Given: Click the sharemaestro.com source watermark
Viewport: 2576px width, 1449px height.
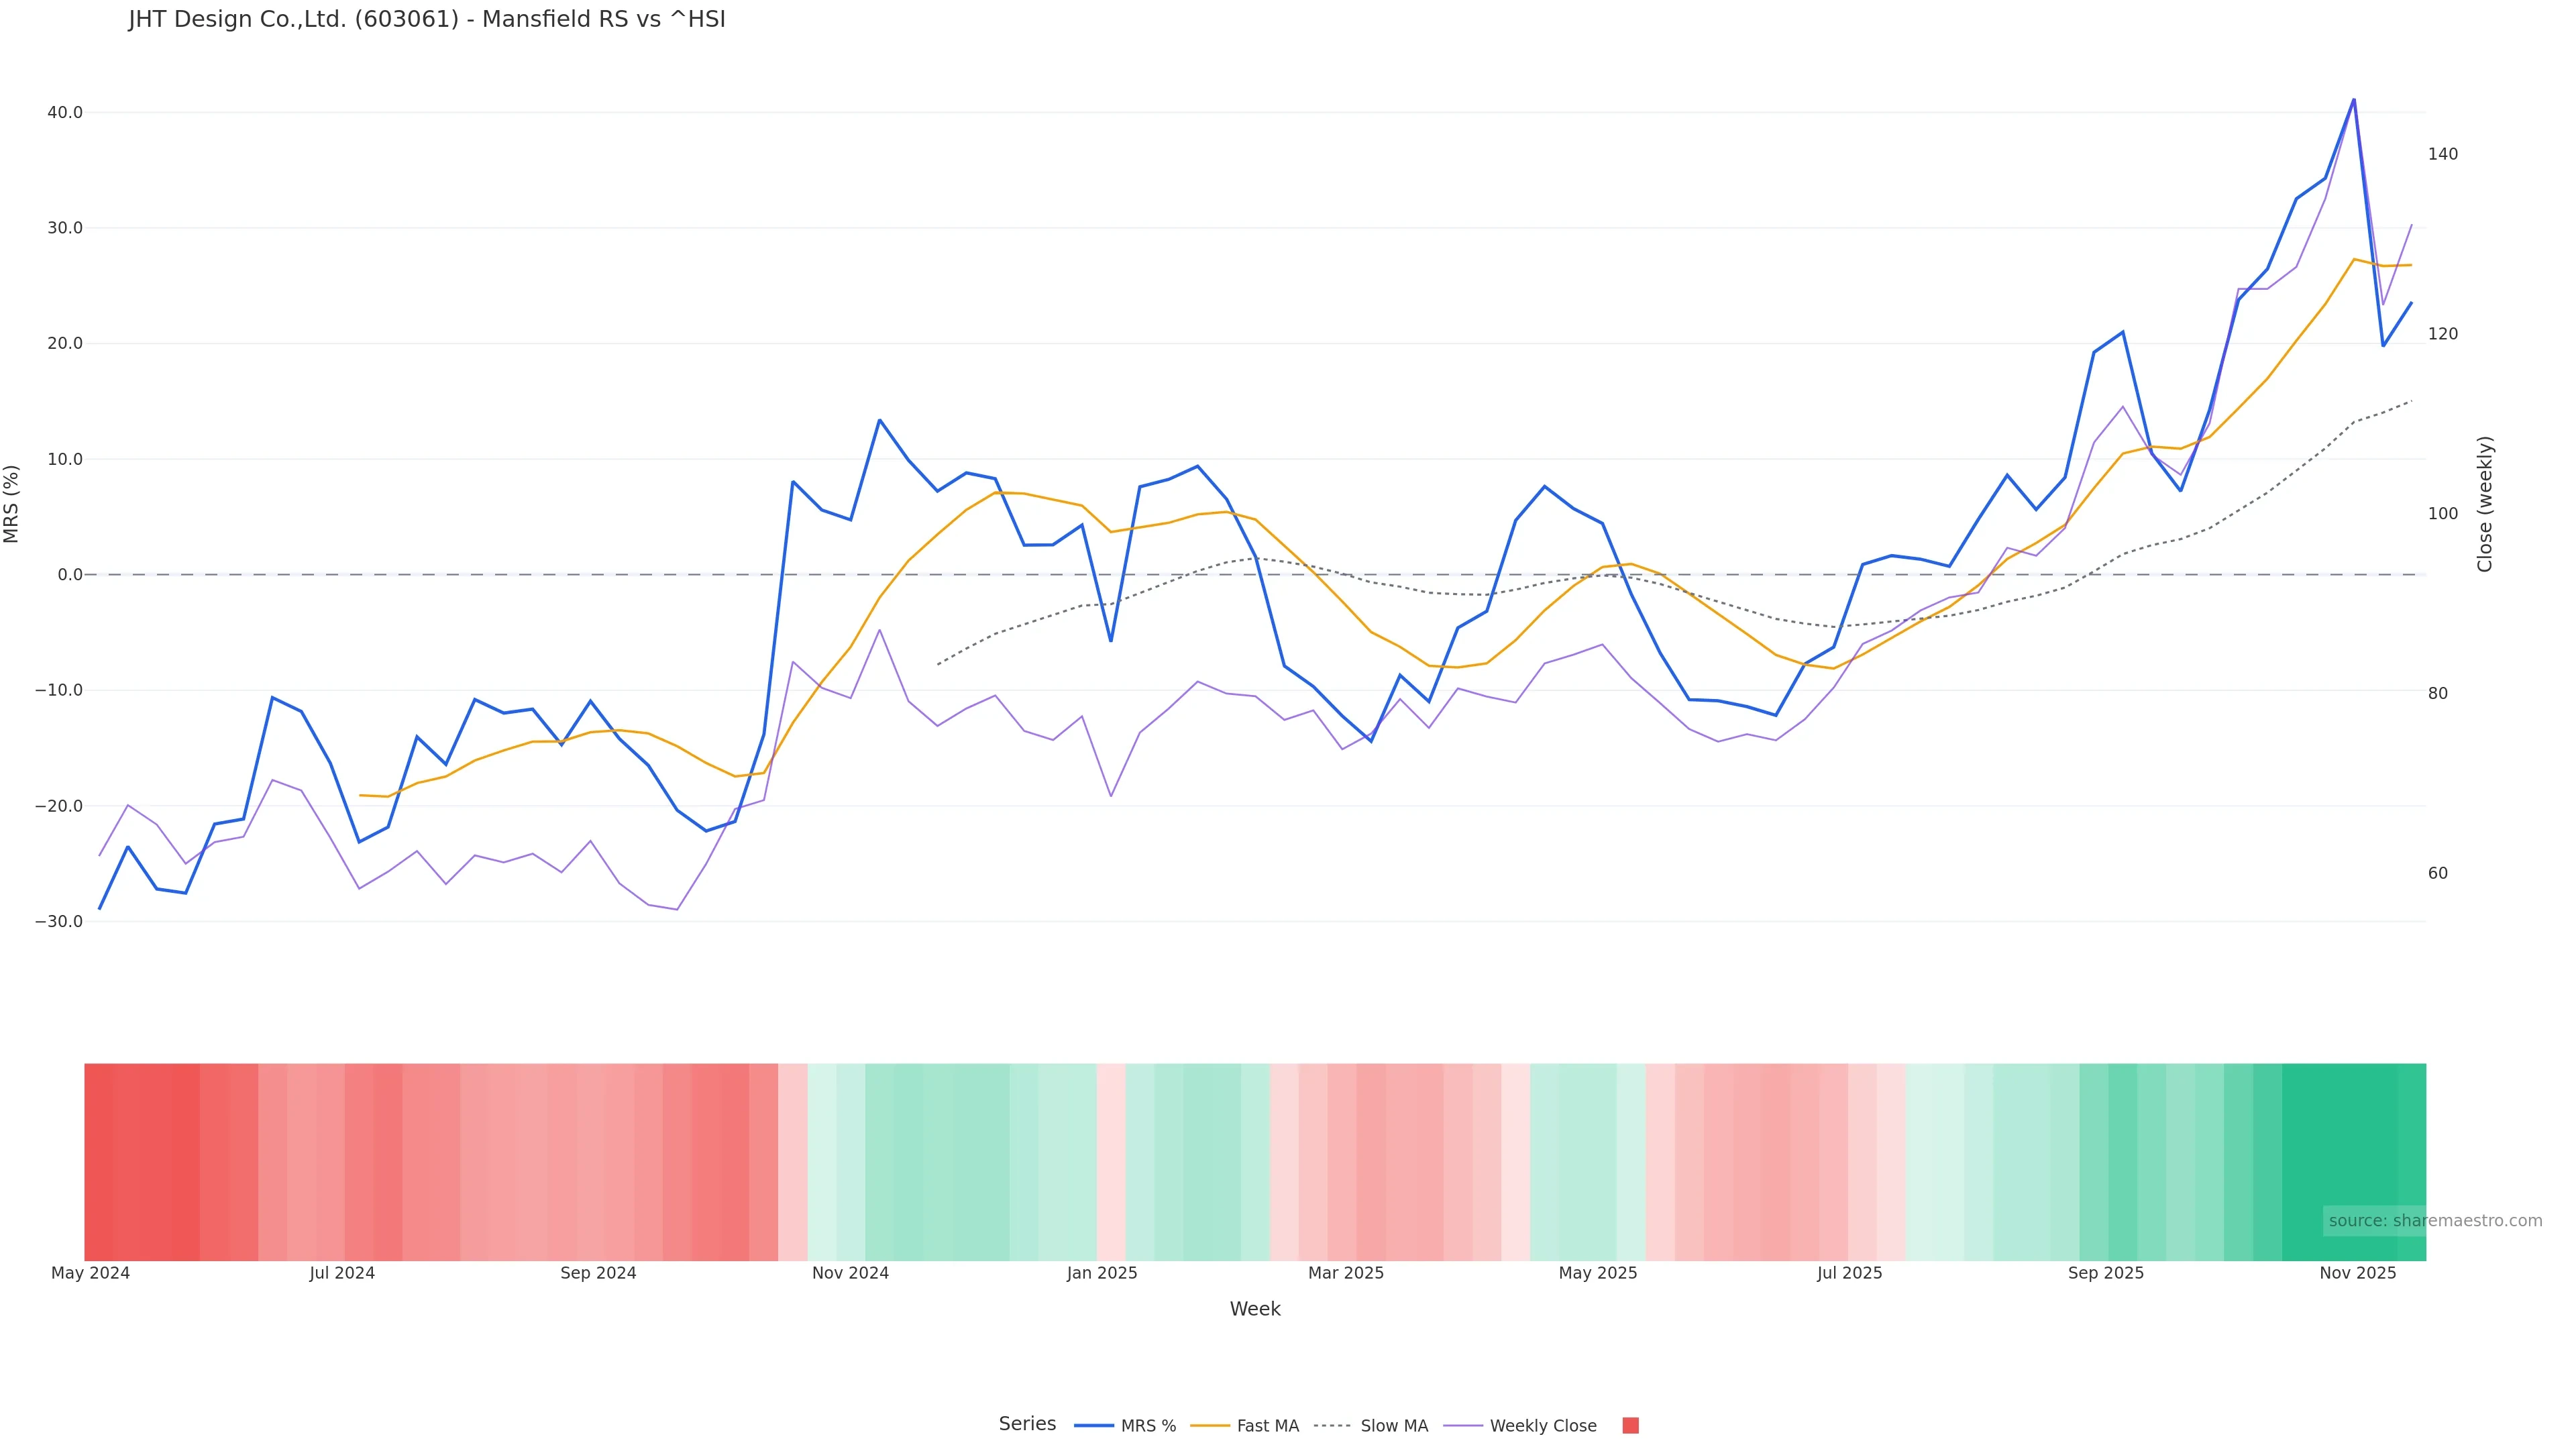Looking at the screenshot, I should click(2434, 1221).
